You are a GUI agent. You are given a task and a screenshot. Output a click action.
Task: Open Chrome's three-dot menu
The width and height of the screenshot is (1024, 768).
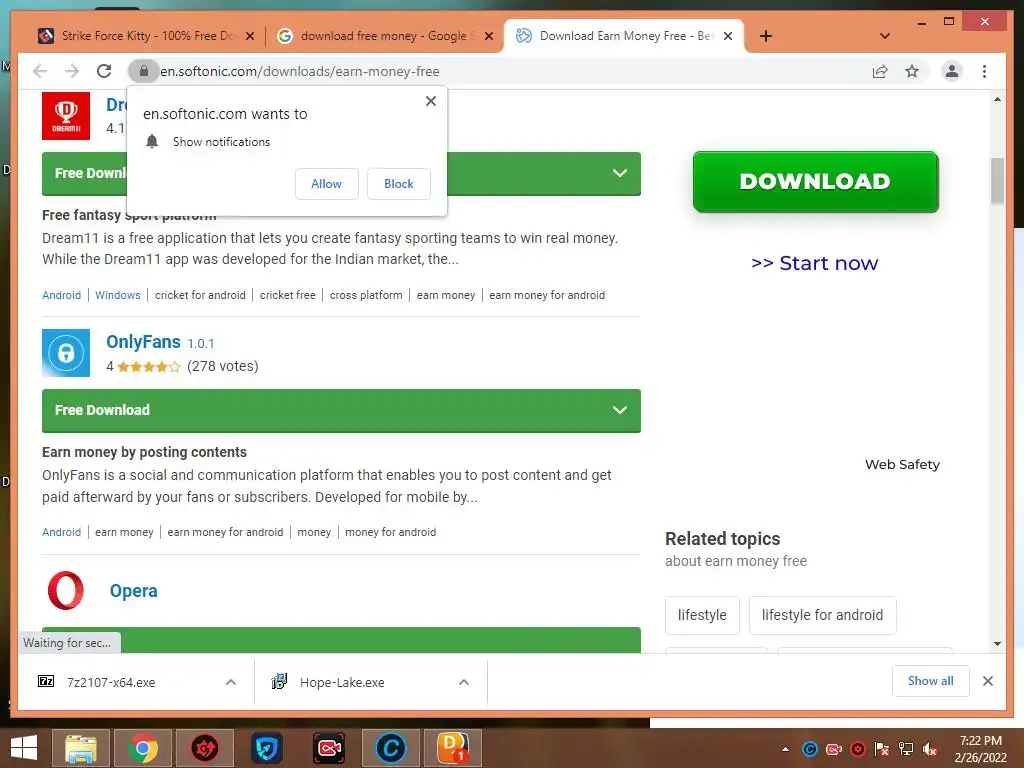point(984,71)
